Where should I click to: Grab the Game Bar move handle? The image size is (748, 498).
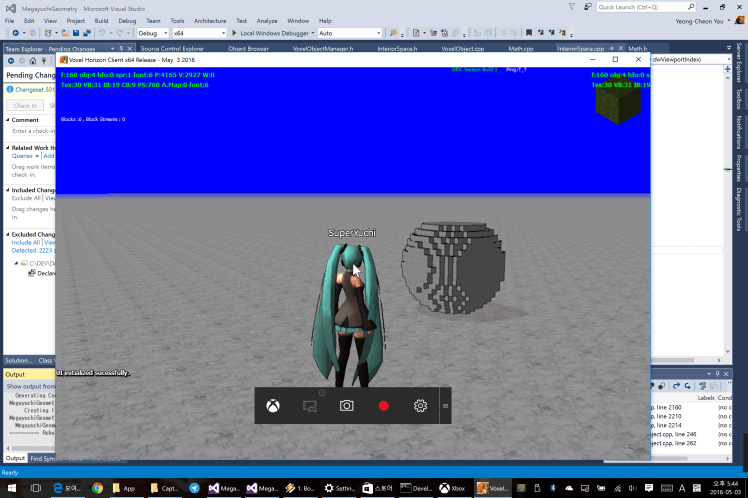tap(445, 406)
